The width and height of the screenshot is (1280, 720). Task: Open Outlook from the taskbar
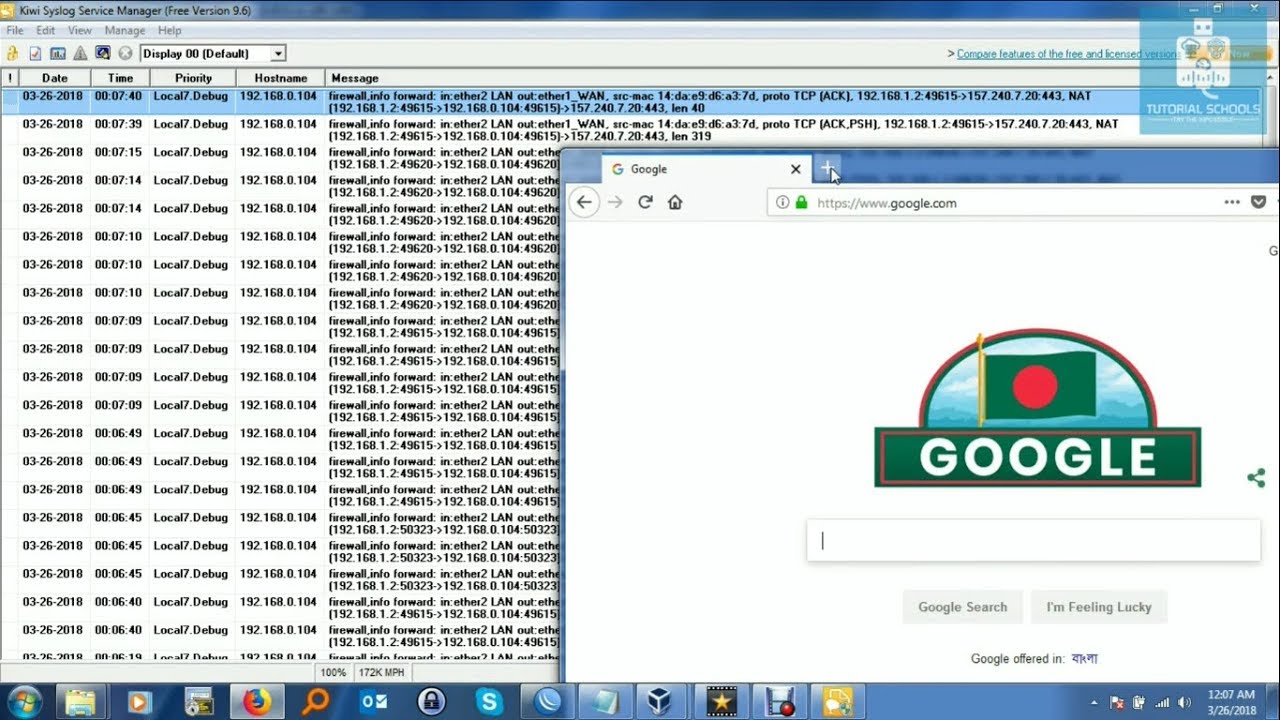click(x=374, y=702)
